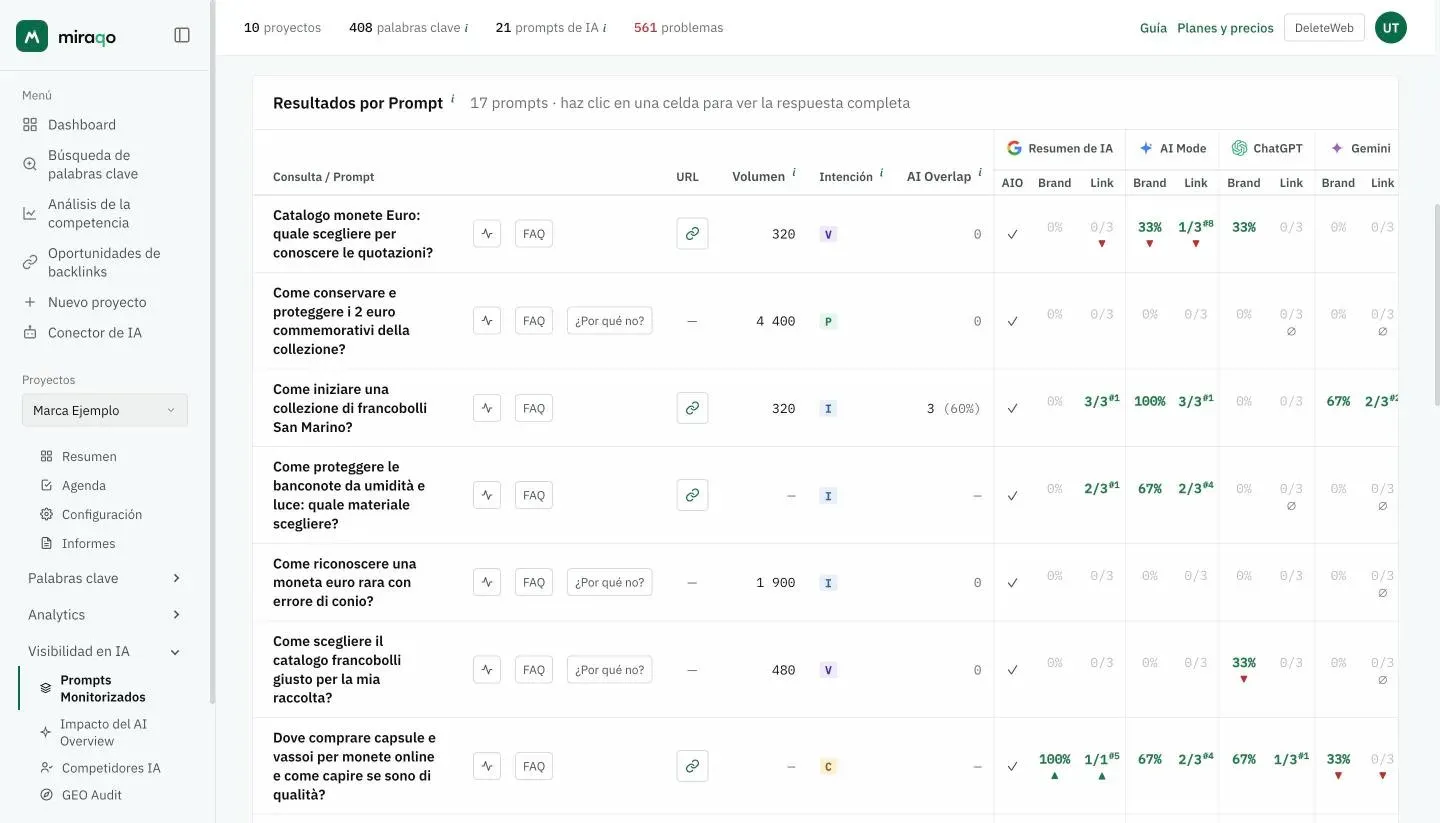Open the Resumen project page
1440x823 pixels.
(89, 456)
